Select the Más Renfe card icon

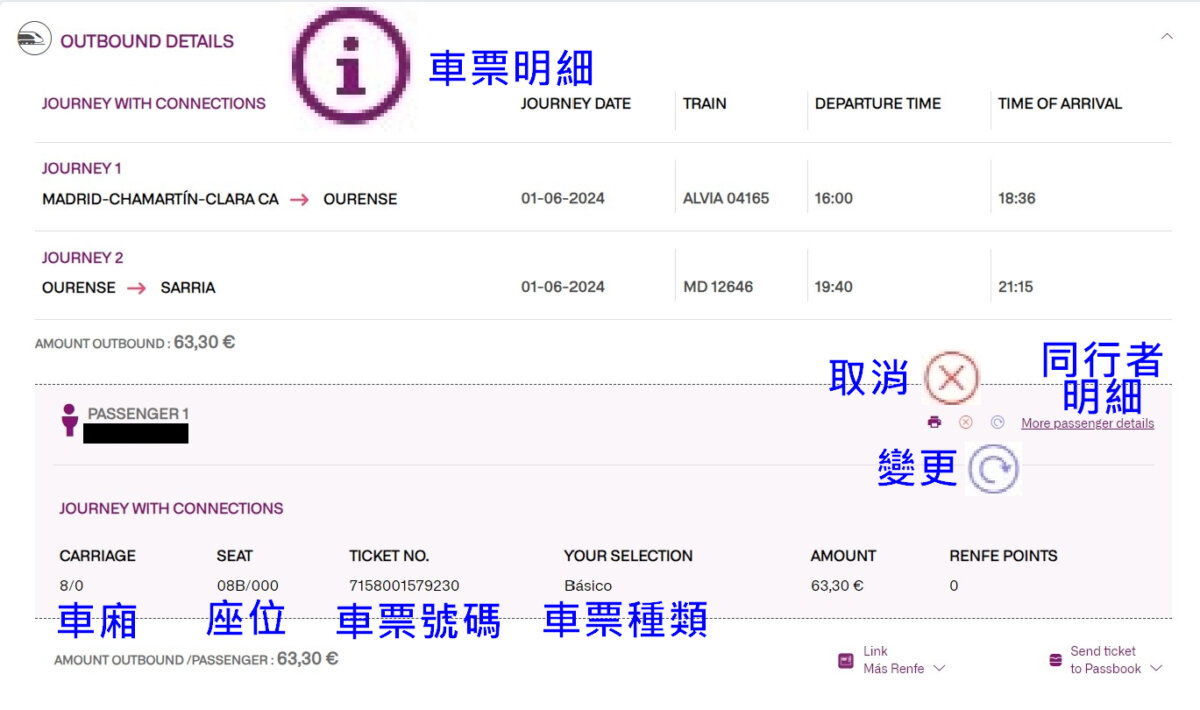click(x=845, y=660)
